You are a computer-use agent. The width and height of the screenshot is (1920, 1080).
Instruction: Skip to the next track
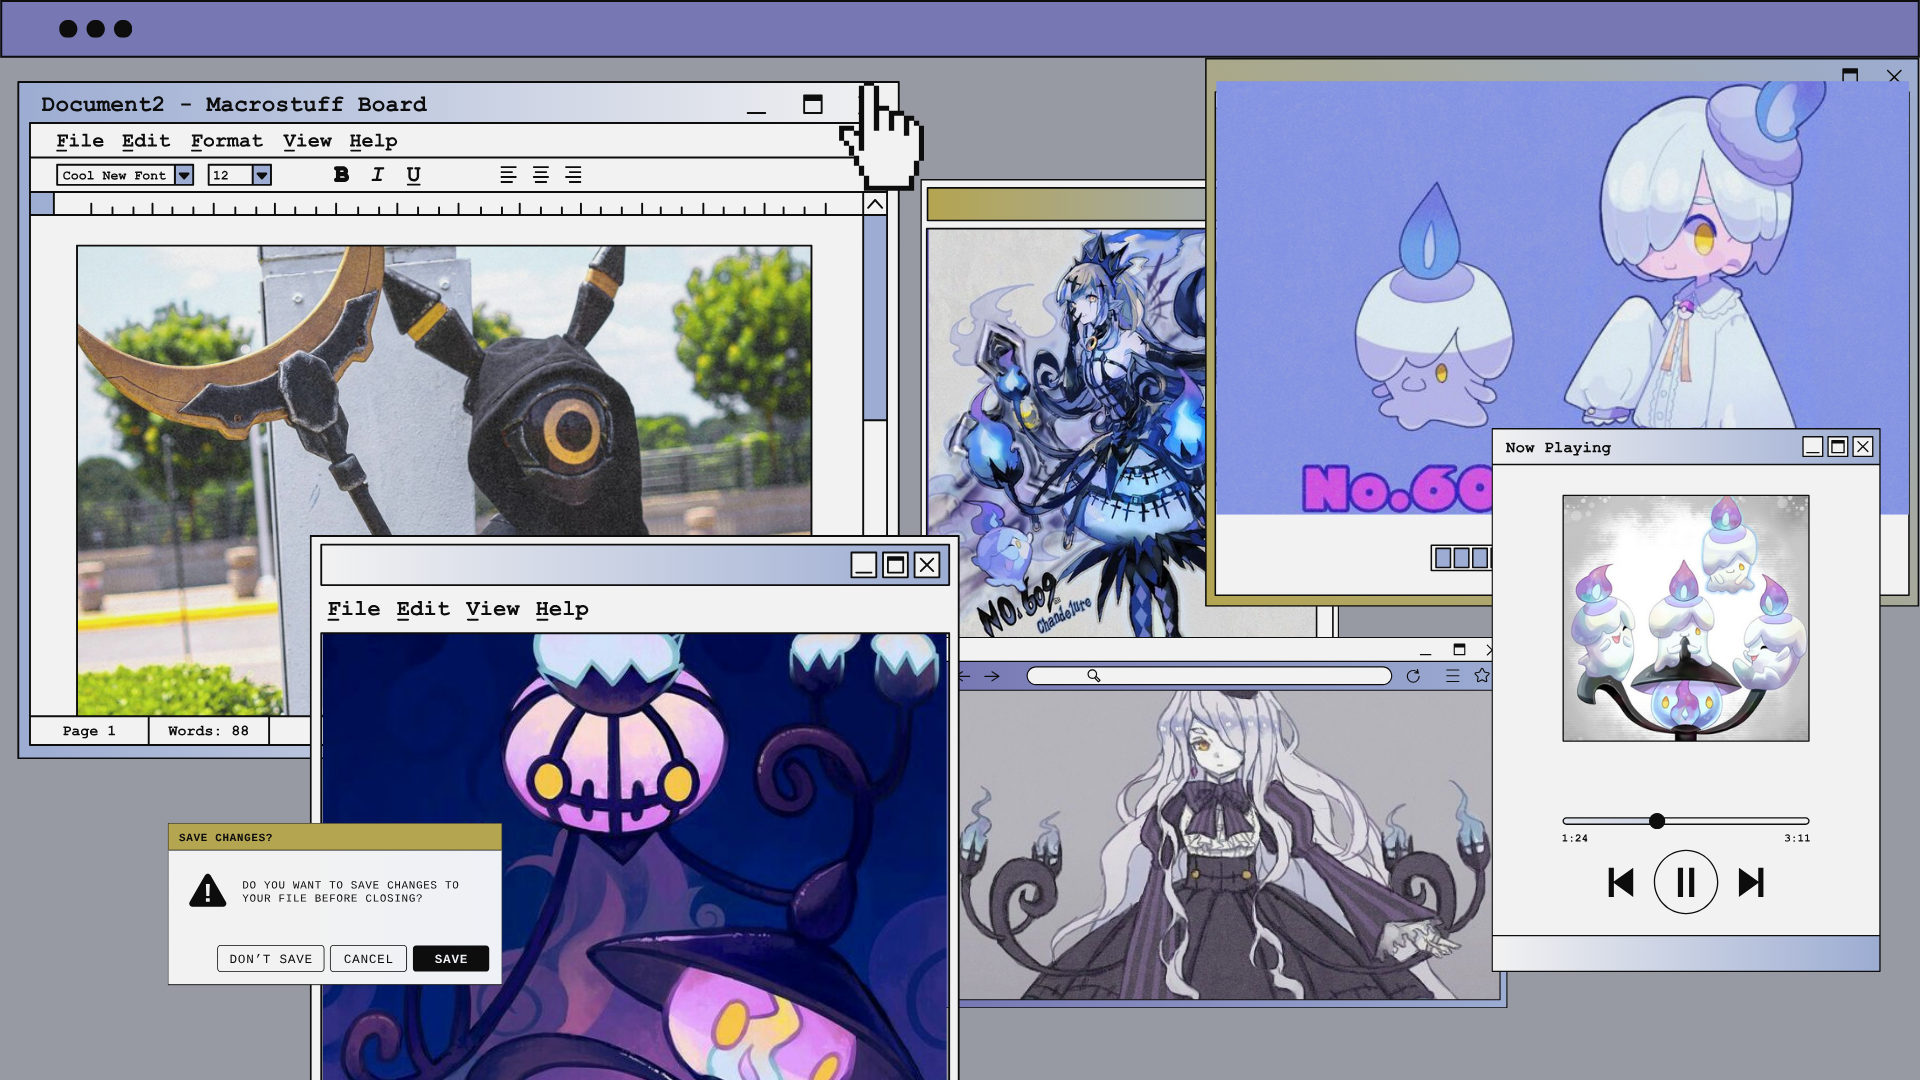pyautogui.click(x=1750, y=882)
